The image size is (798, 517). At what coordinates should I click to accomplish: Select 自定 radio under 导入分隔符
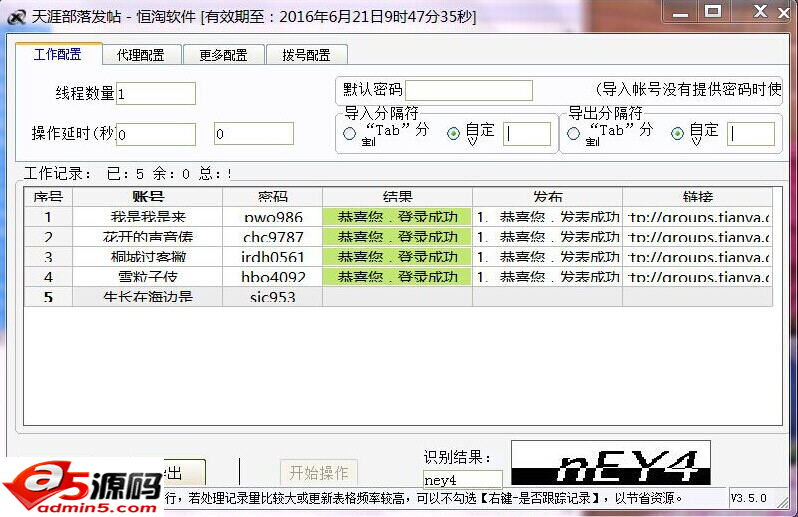(453, 134)
